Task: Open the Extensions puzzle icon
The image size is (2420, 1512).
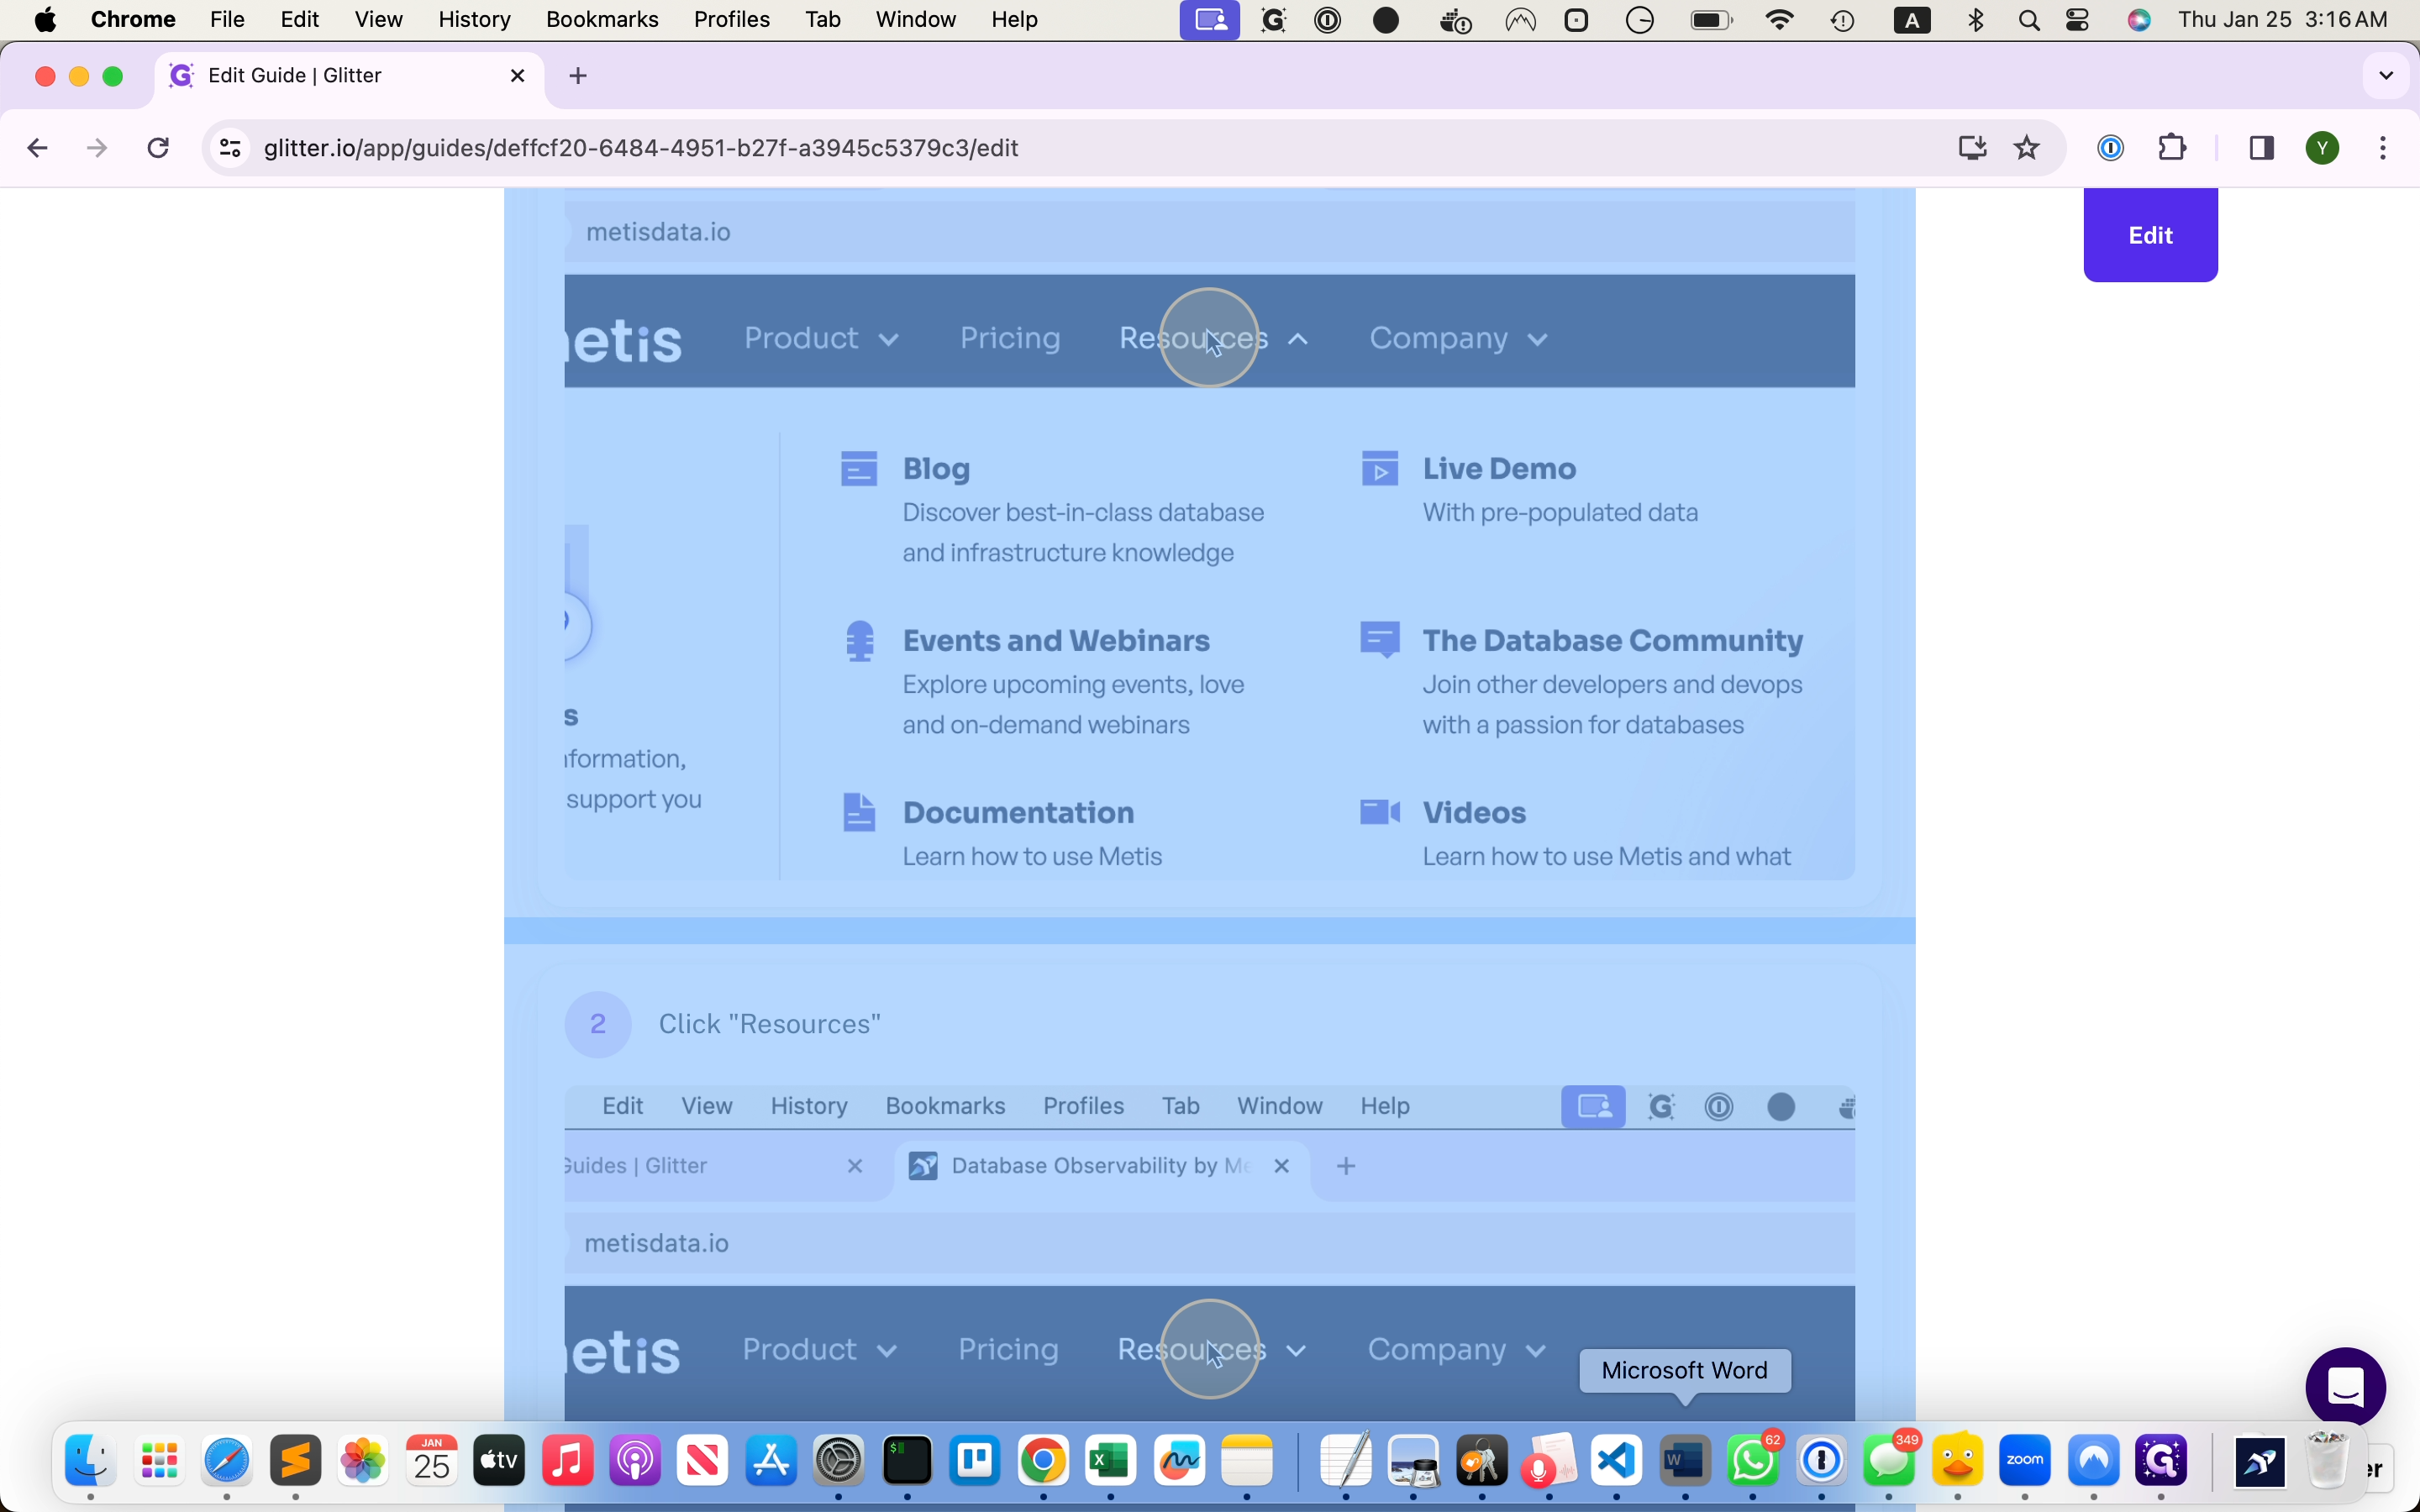Action: click(2173, 149)
